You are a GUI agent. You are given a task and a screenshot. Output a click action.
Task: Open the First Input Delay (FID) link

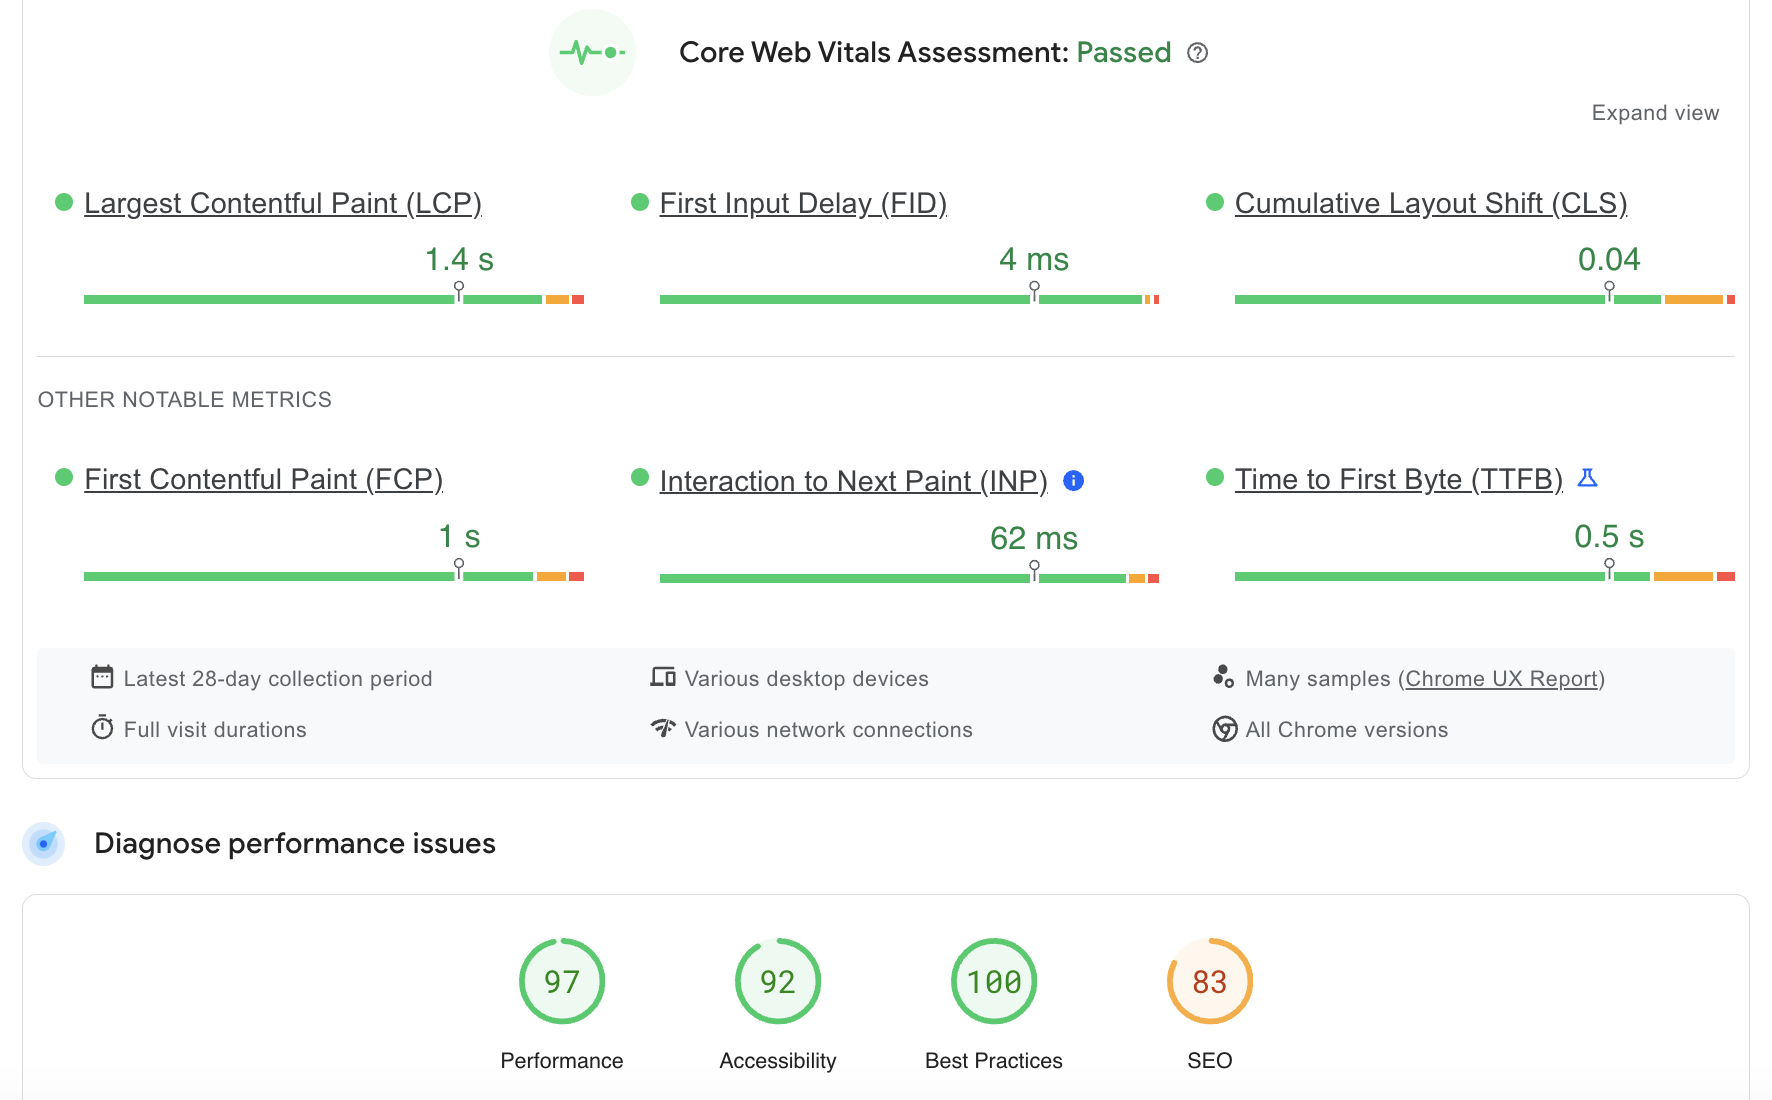pos(803,203)
